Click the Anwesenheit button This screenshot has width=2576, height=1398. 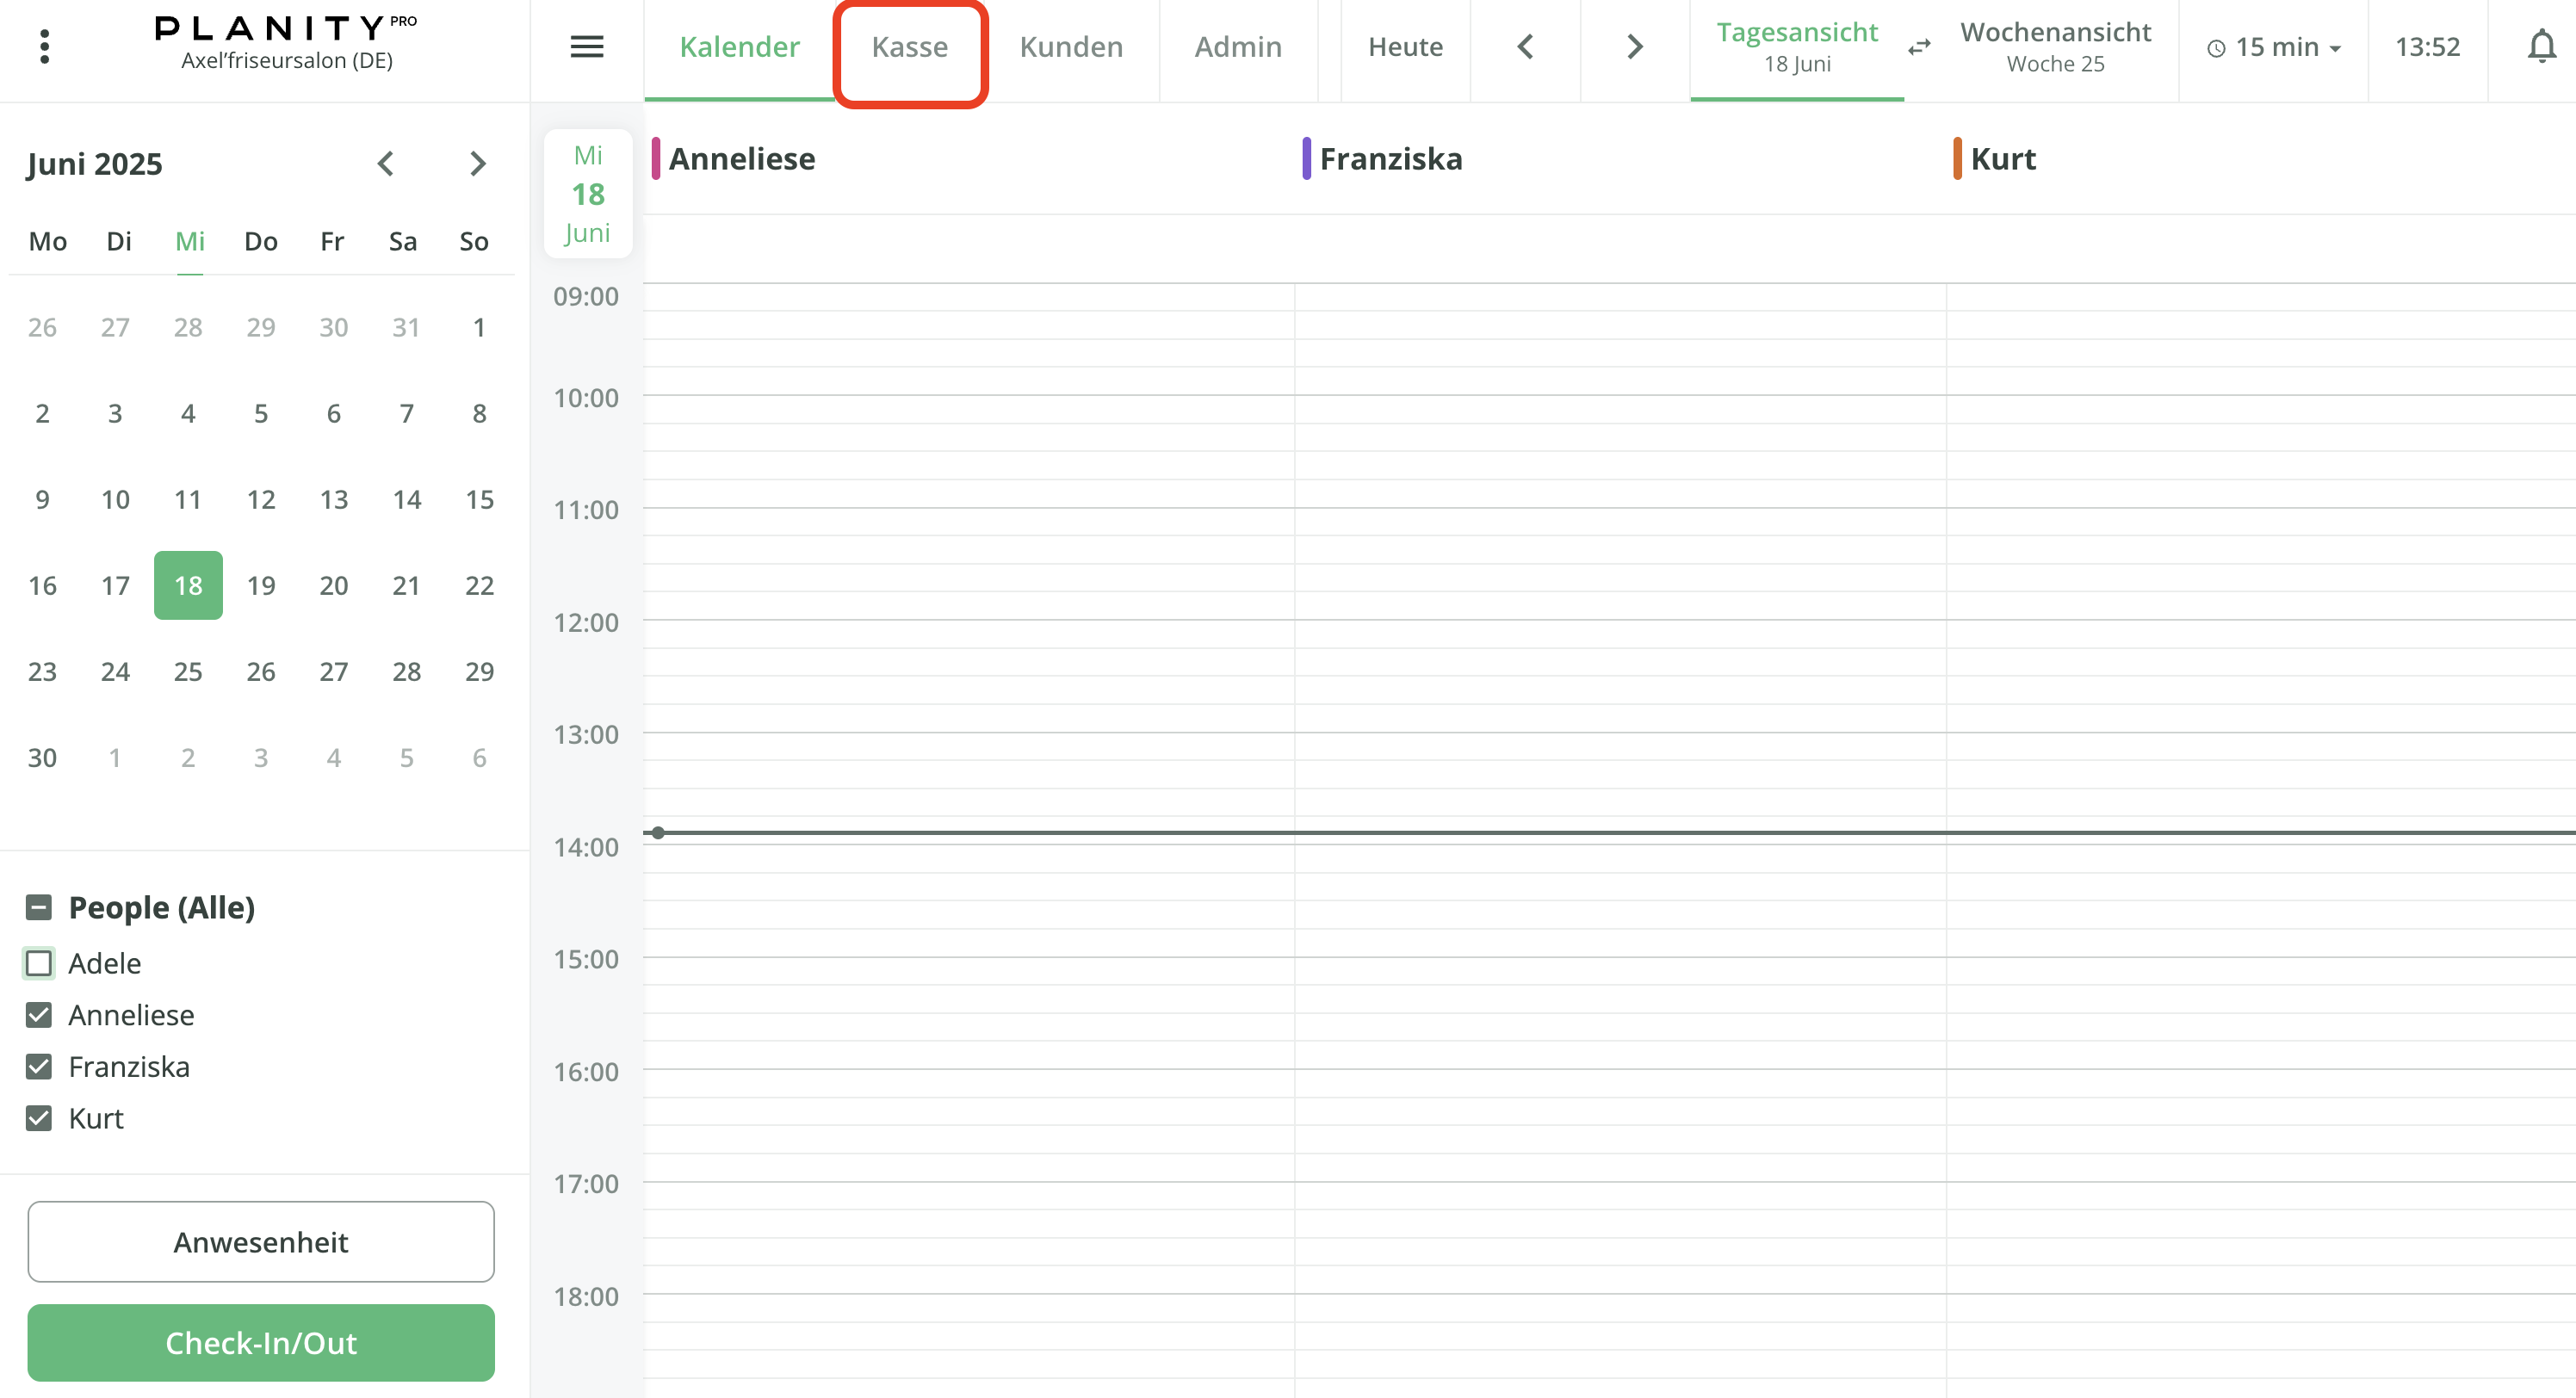pos(261,1241)
